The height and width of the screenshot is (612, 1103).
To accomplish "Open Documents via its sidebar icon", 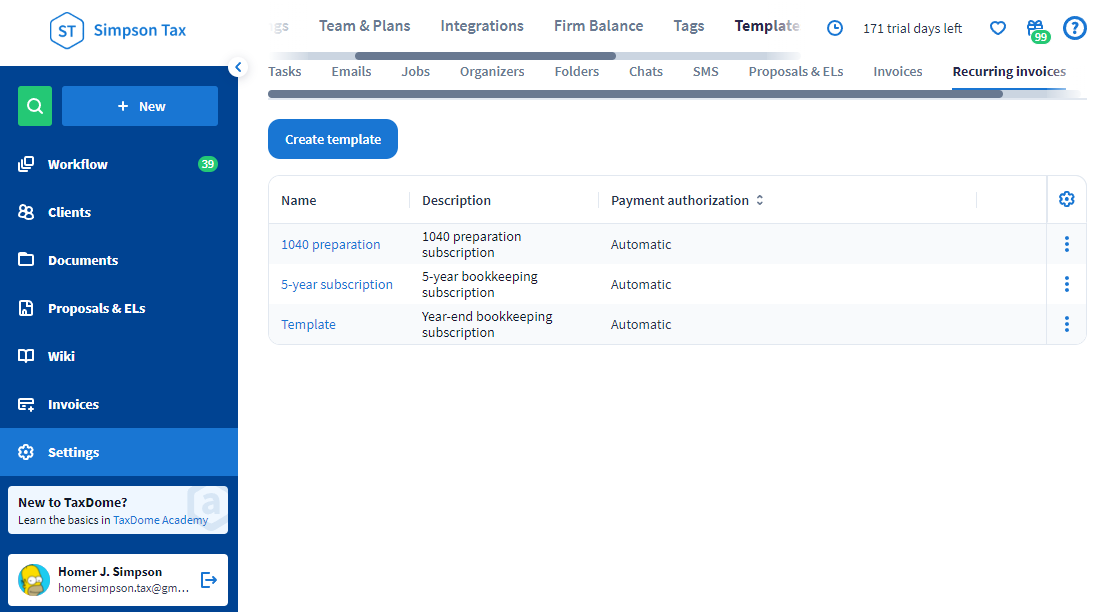I will [82, 260].
